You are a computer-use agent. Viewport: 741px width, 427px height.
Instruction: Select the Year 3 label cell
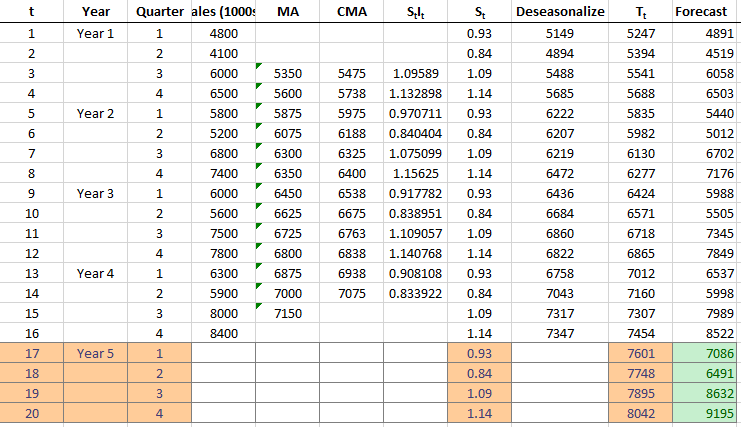tap(95, 192)
